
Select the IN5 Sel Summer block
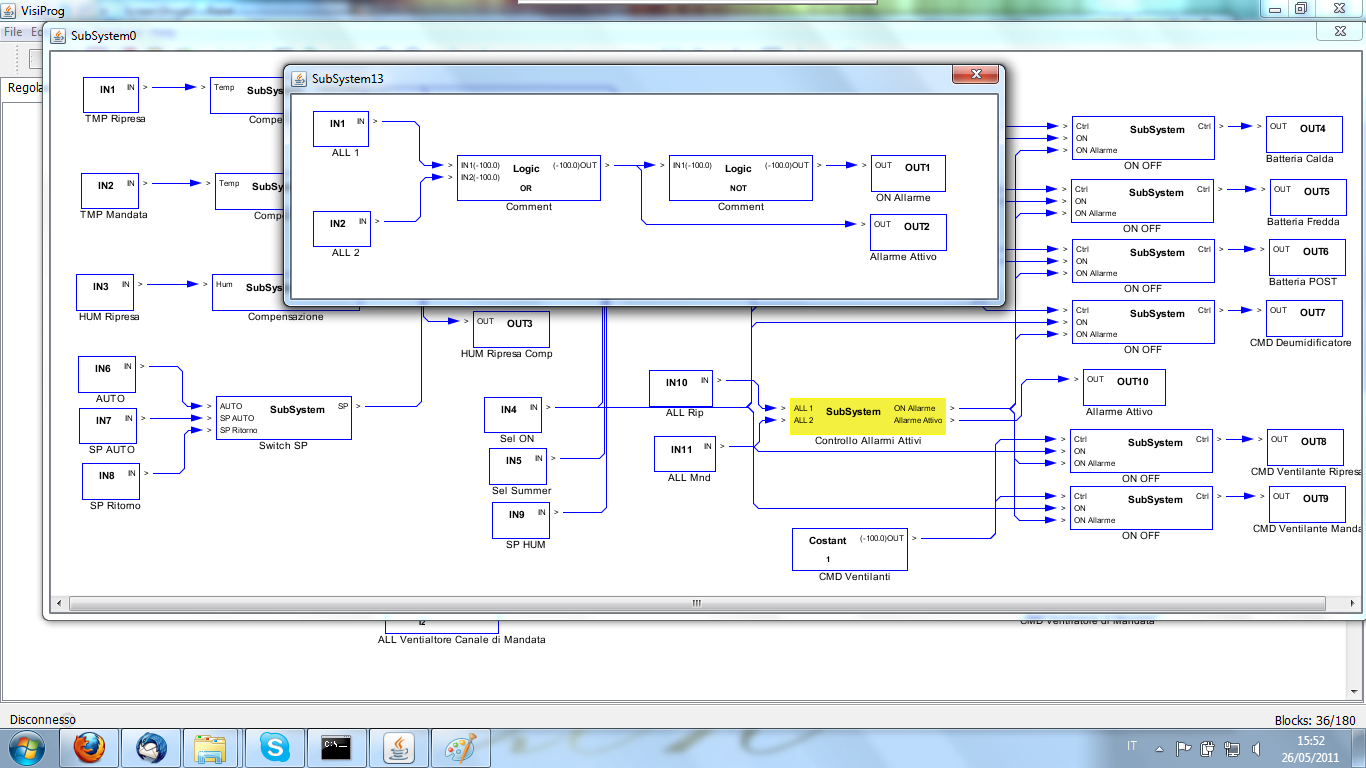coord(518,466)
